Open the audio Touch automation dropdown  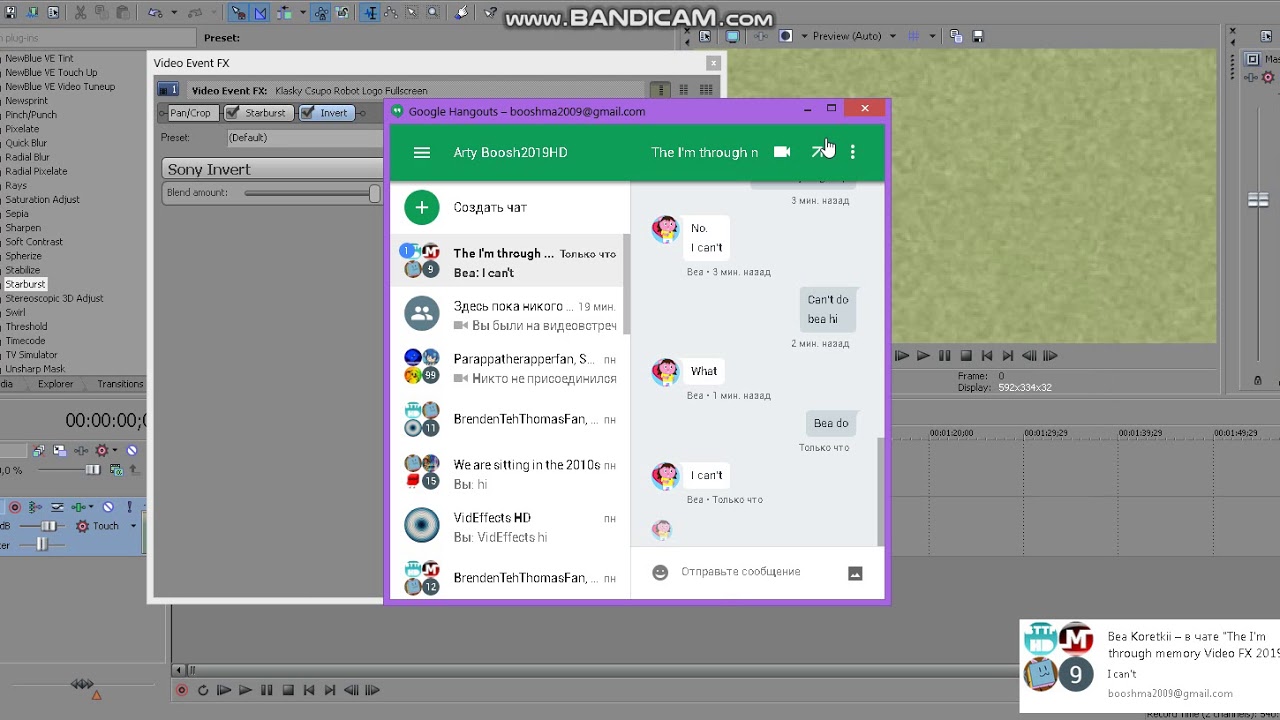pyautogui.click(x=133, y=526)
